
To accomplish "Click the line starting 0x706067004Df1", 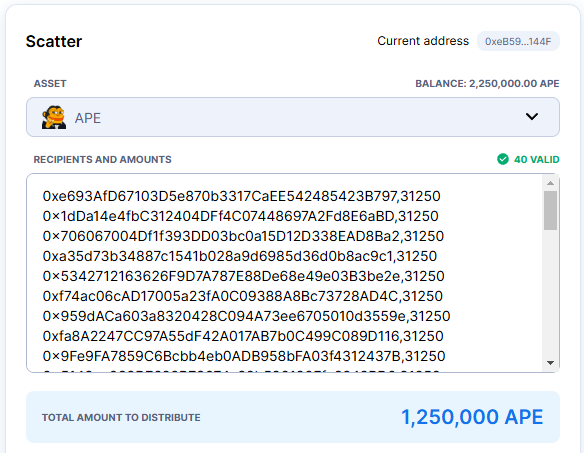I will pyautogui.click(x=243, y=236).
